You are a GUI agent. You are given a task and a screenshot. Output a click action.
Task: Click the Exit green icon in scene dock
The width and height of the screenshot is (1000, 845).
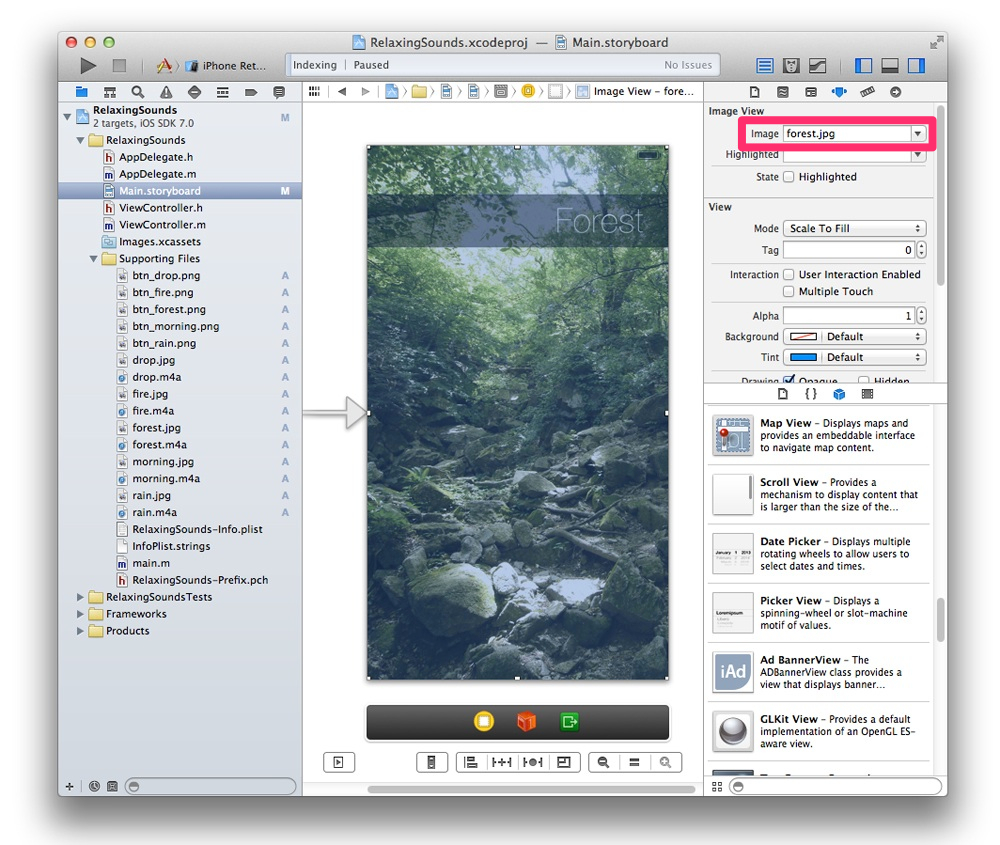point(570,721)
